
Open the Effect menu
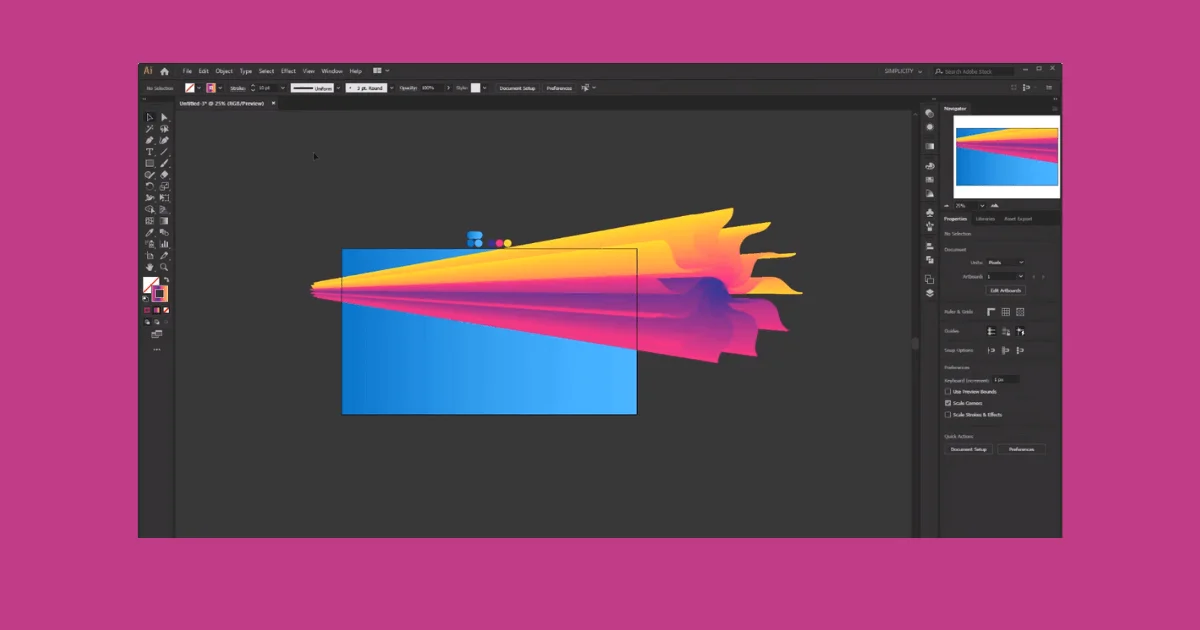click(x=288, y=70)
